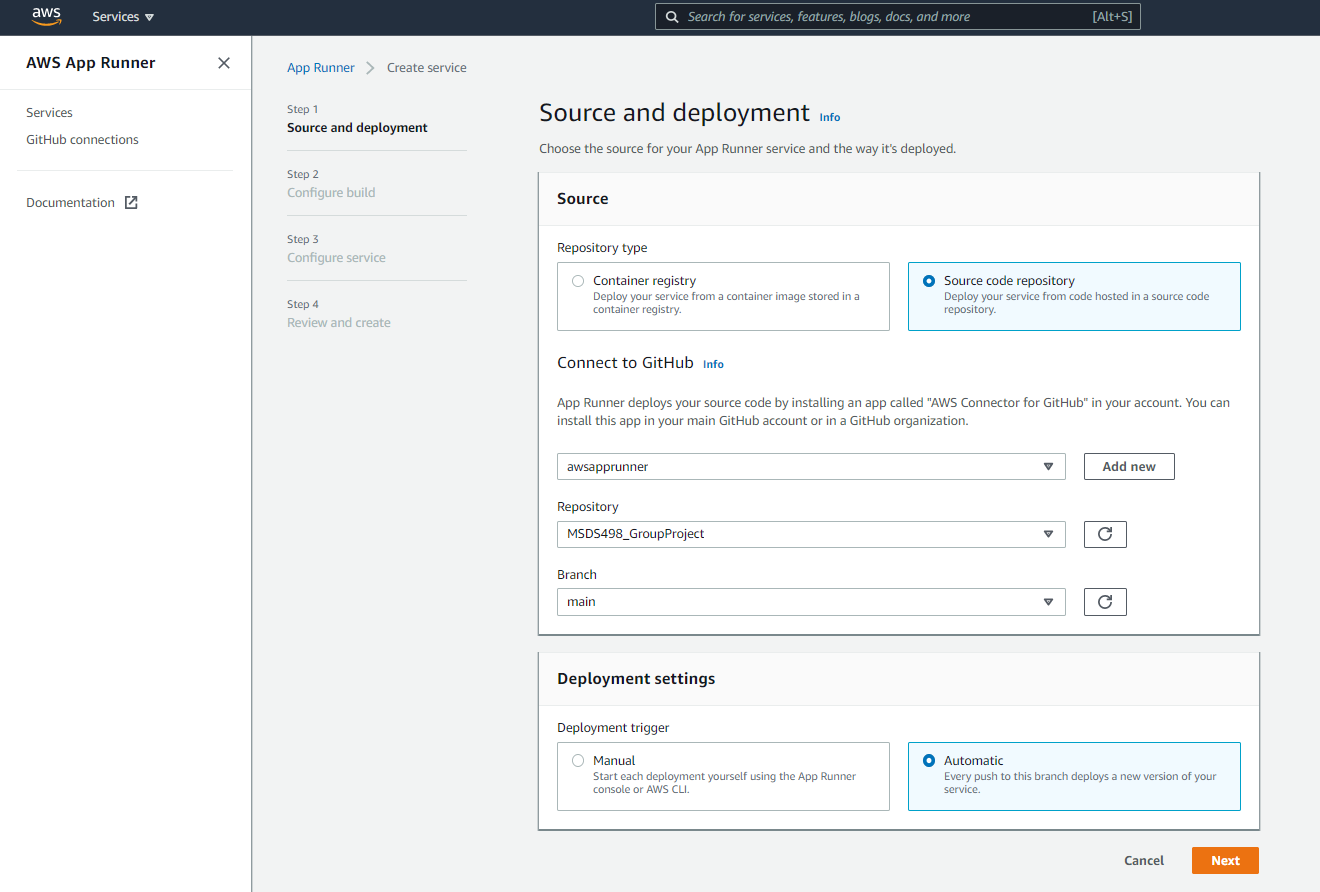Open Info link beside Source and deployment
1320x892 pixels.
(830, 117)
